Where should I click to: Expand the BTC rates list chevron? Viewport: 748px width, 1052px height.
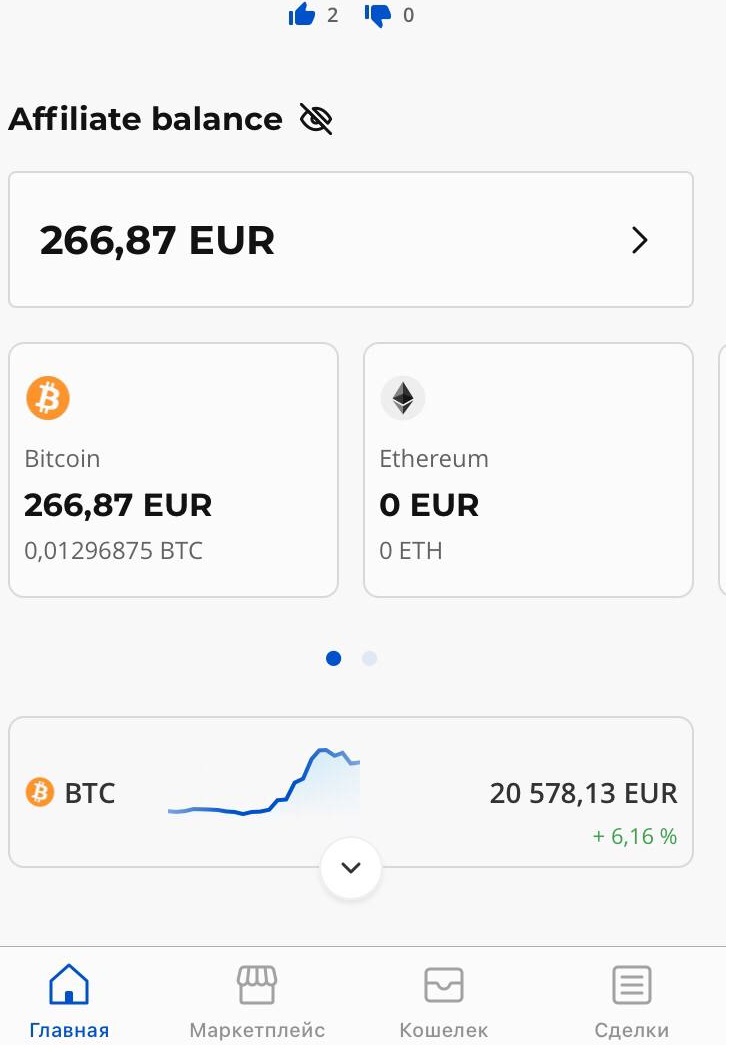tap(351, 868)
